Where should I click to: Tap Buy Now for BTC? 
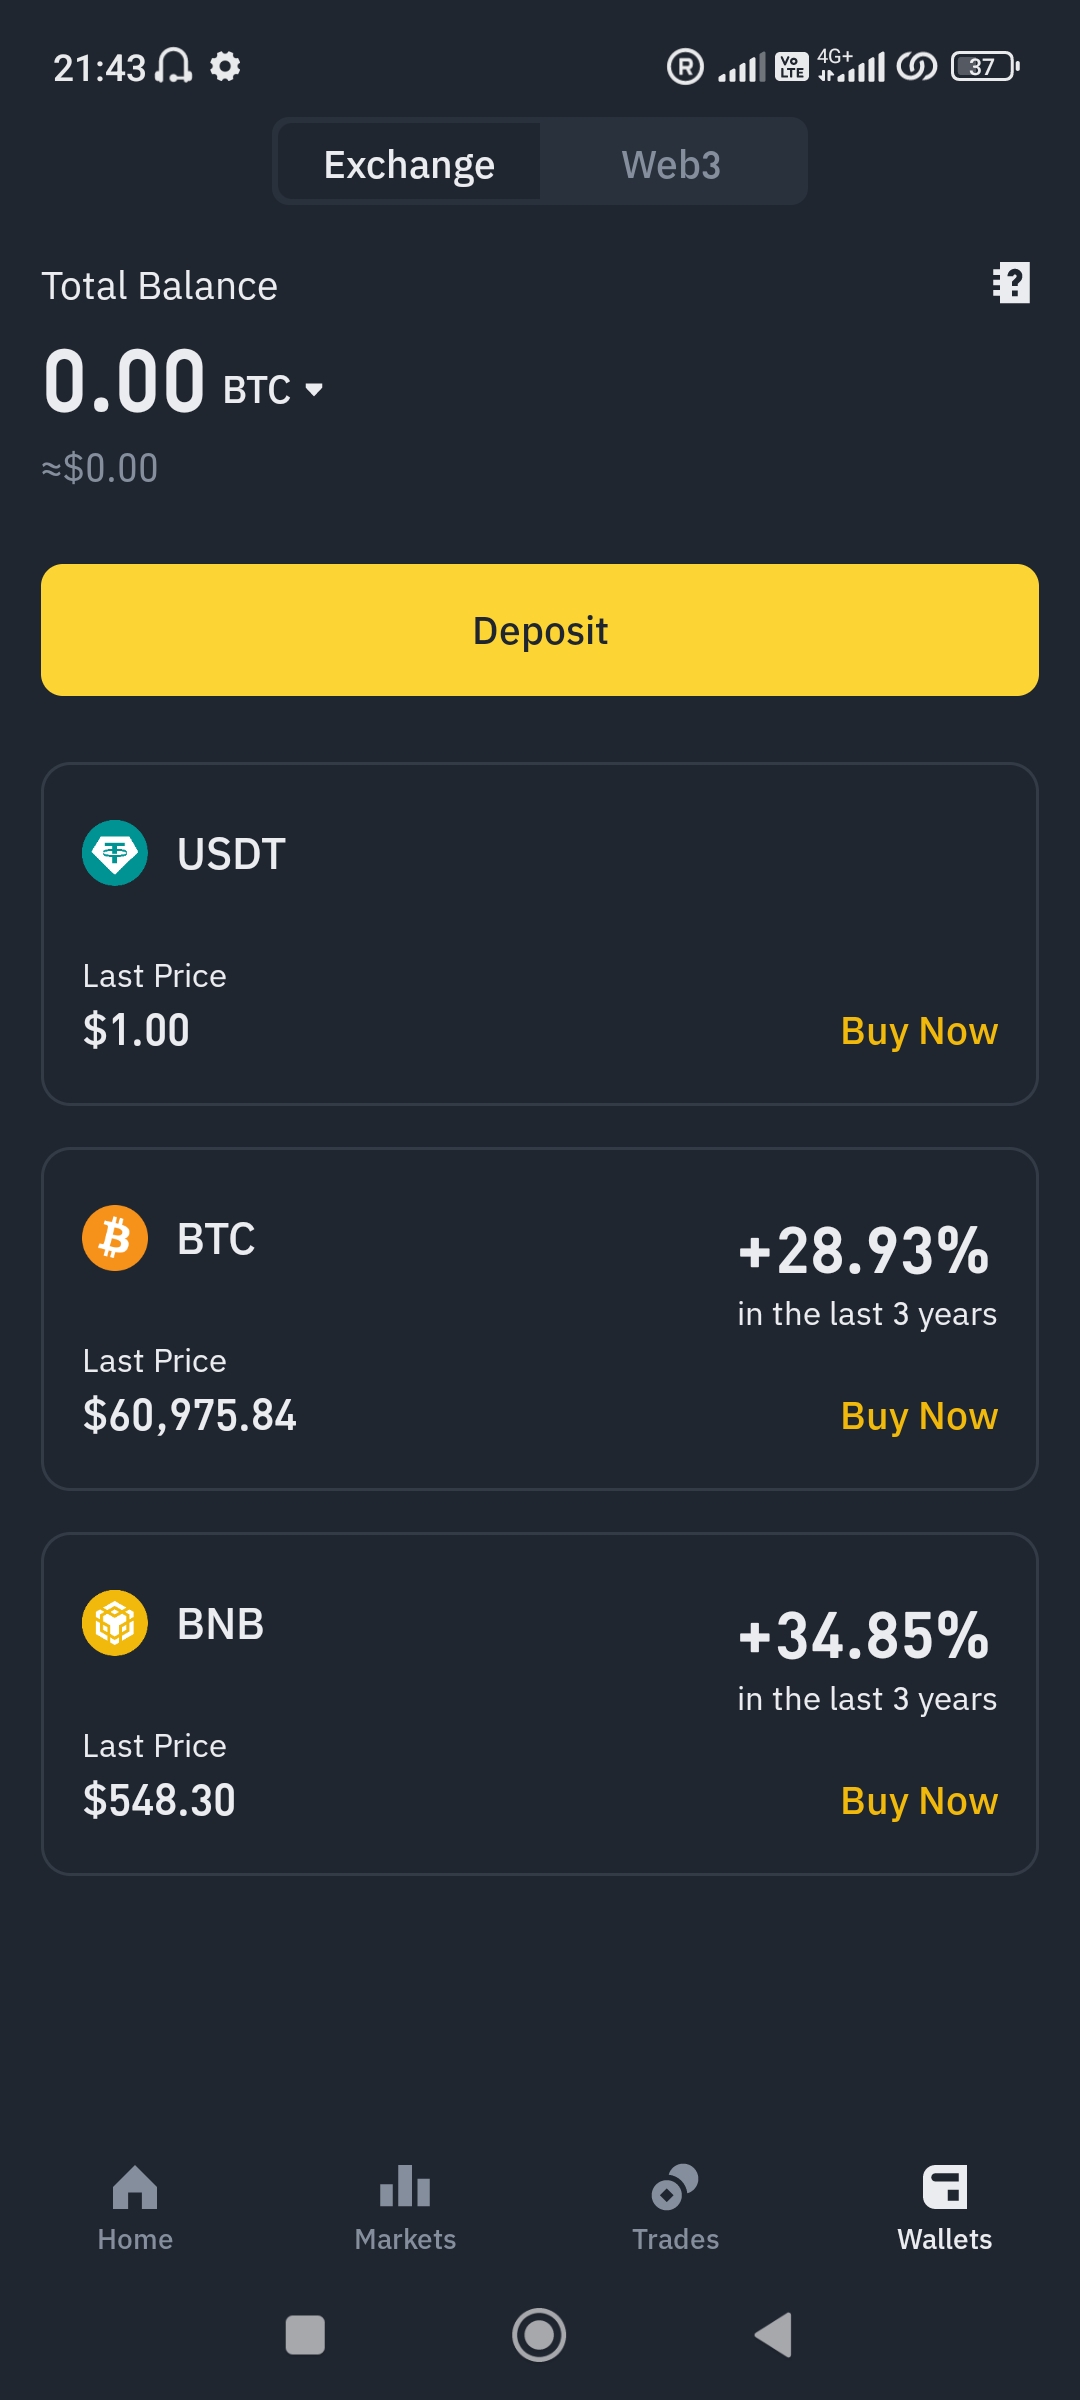[919, 1416]
